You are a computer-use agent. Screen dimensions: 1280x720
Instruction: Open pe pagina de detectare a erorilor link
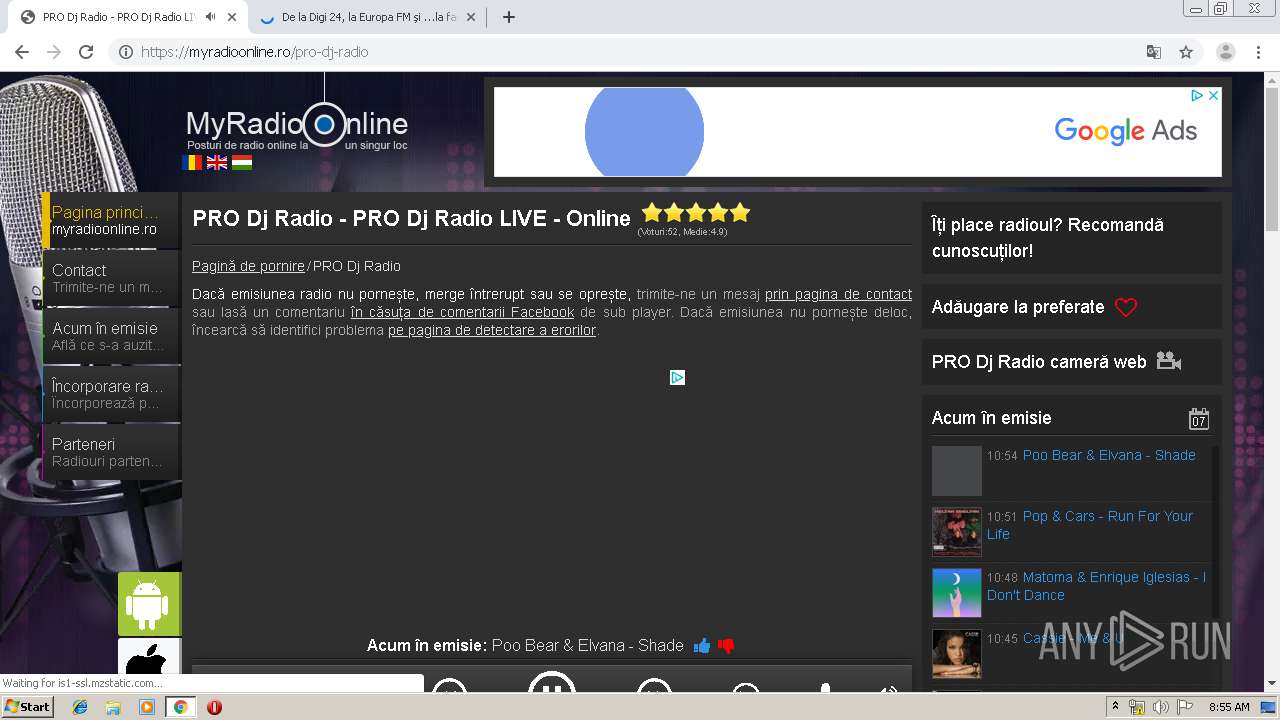pos(492,330)
